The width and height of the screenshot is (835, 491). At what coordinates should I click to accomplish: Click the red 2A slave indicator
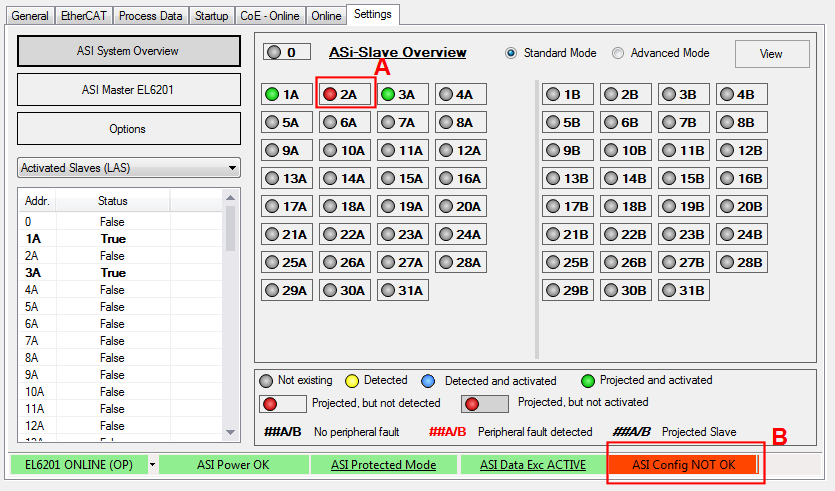pyautogui.click(x=345, y=94)
